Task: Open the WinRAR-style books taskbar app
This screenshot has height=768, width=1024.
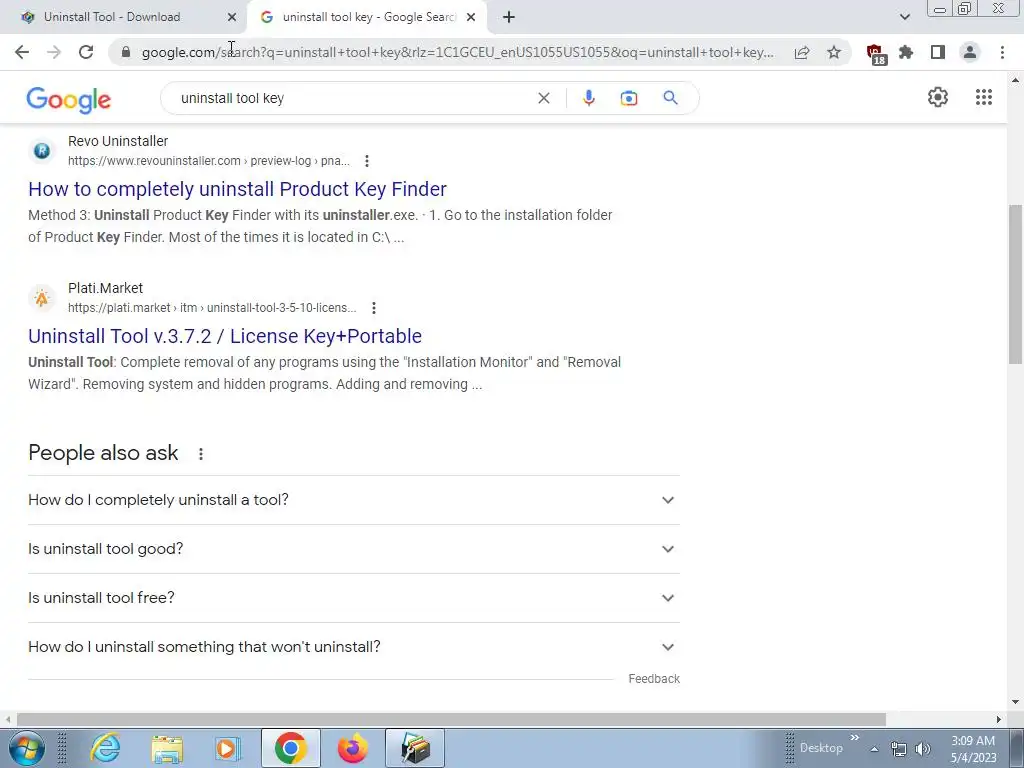Action: 415,748
